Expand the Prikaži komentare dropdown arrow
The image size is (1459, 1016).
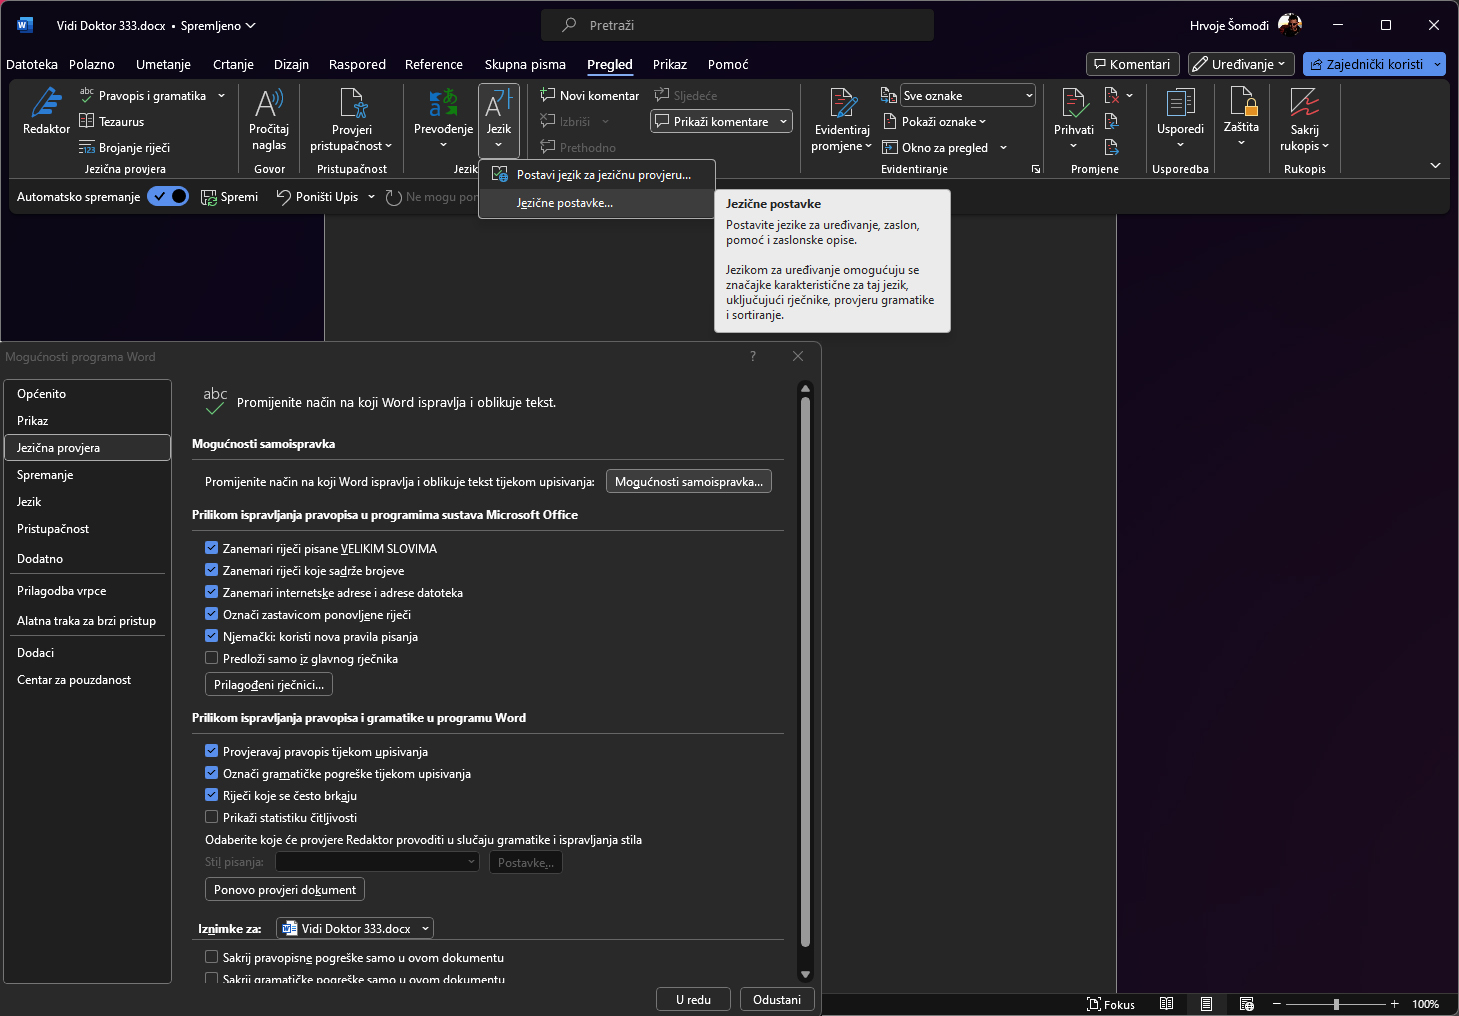(x=783, y=122)
